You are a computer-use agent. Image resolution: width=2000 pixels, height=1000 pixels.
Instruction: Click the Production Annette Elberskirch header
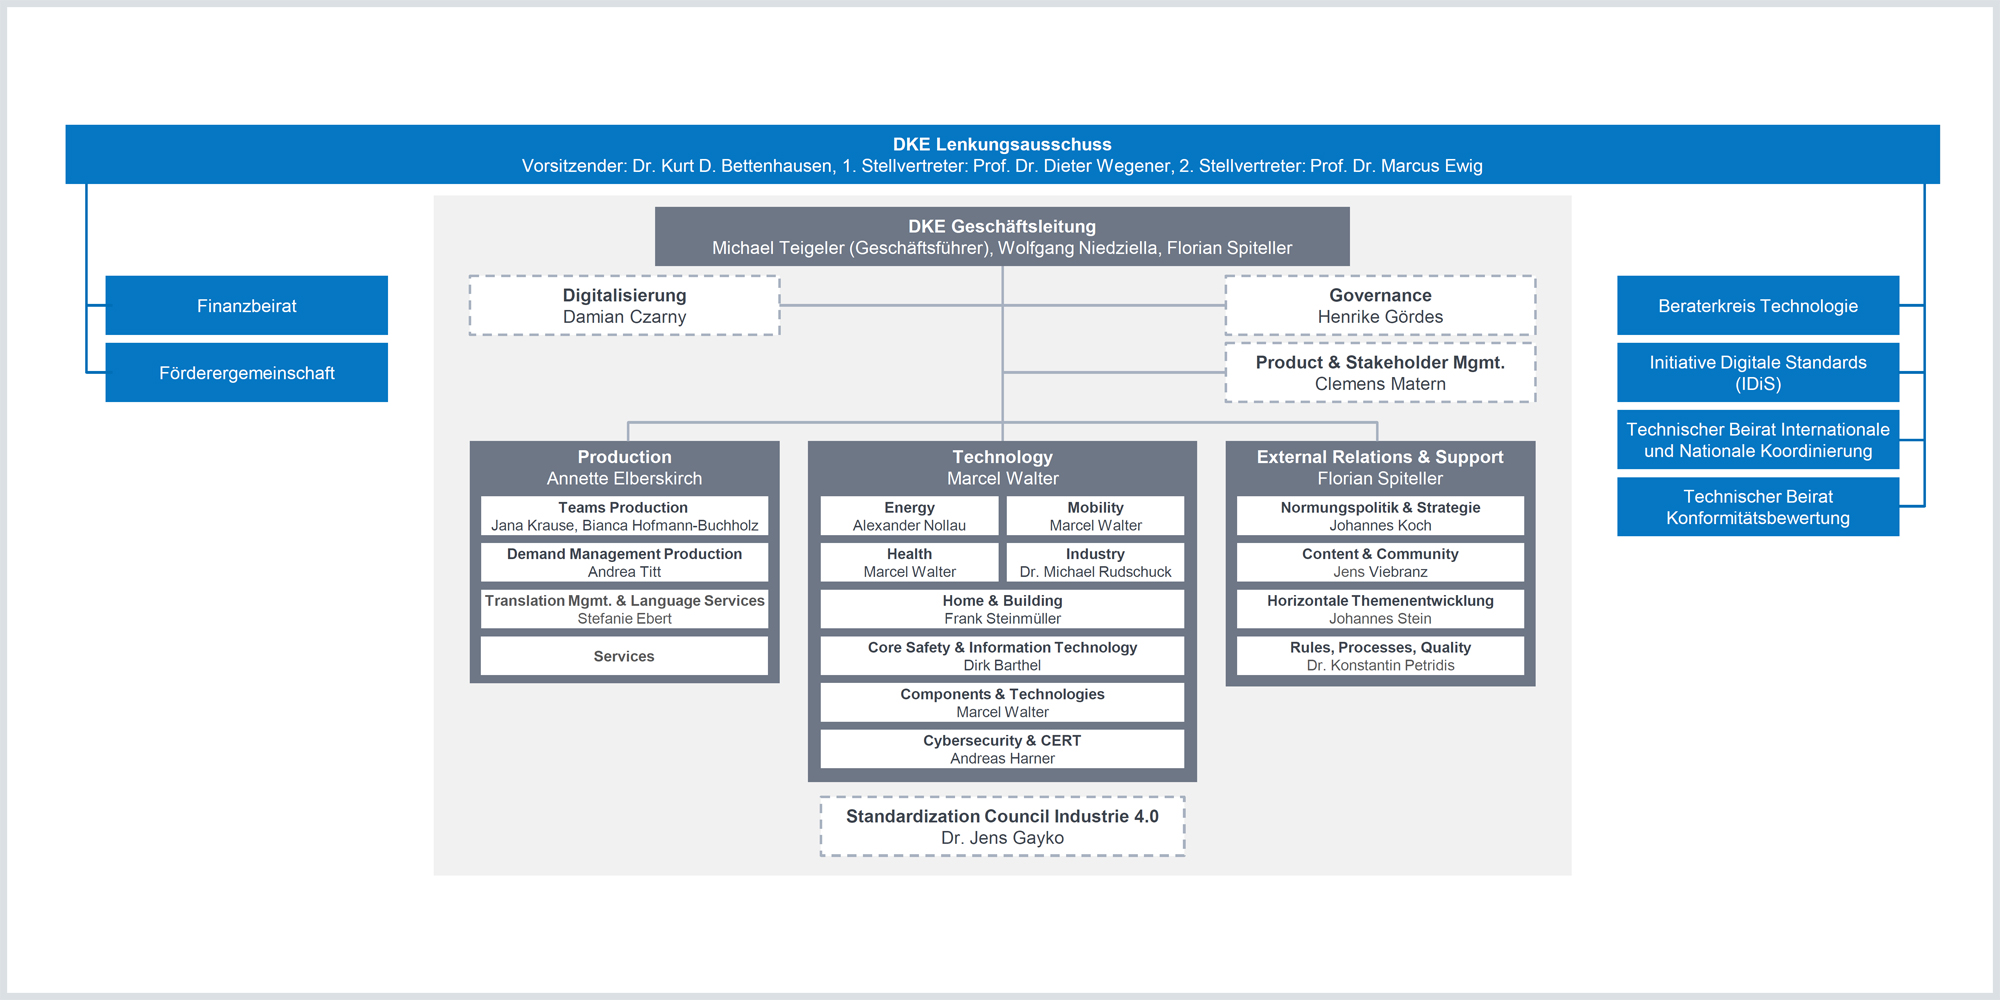624,468
